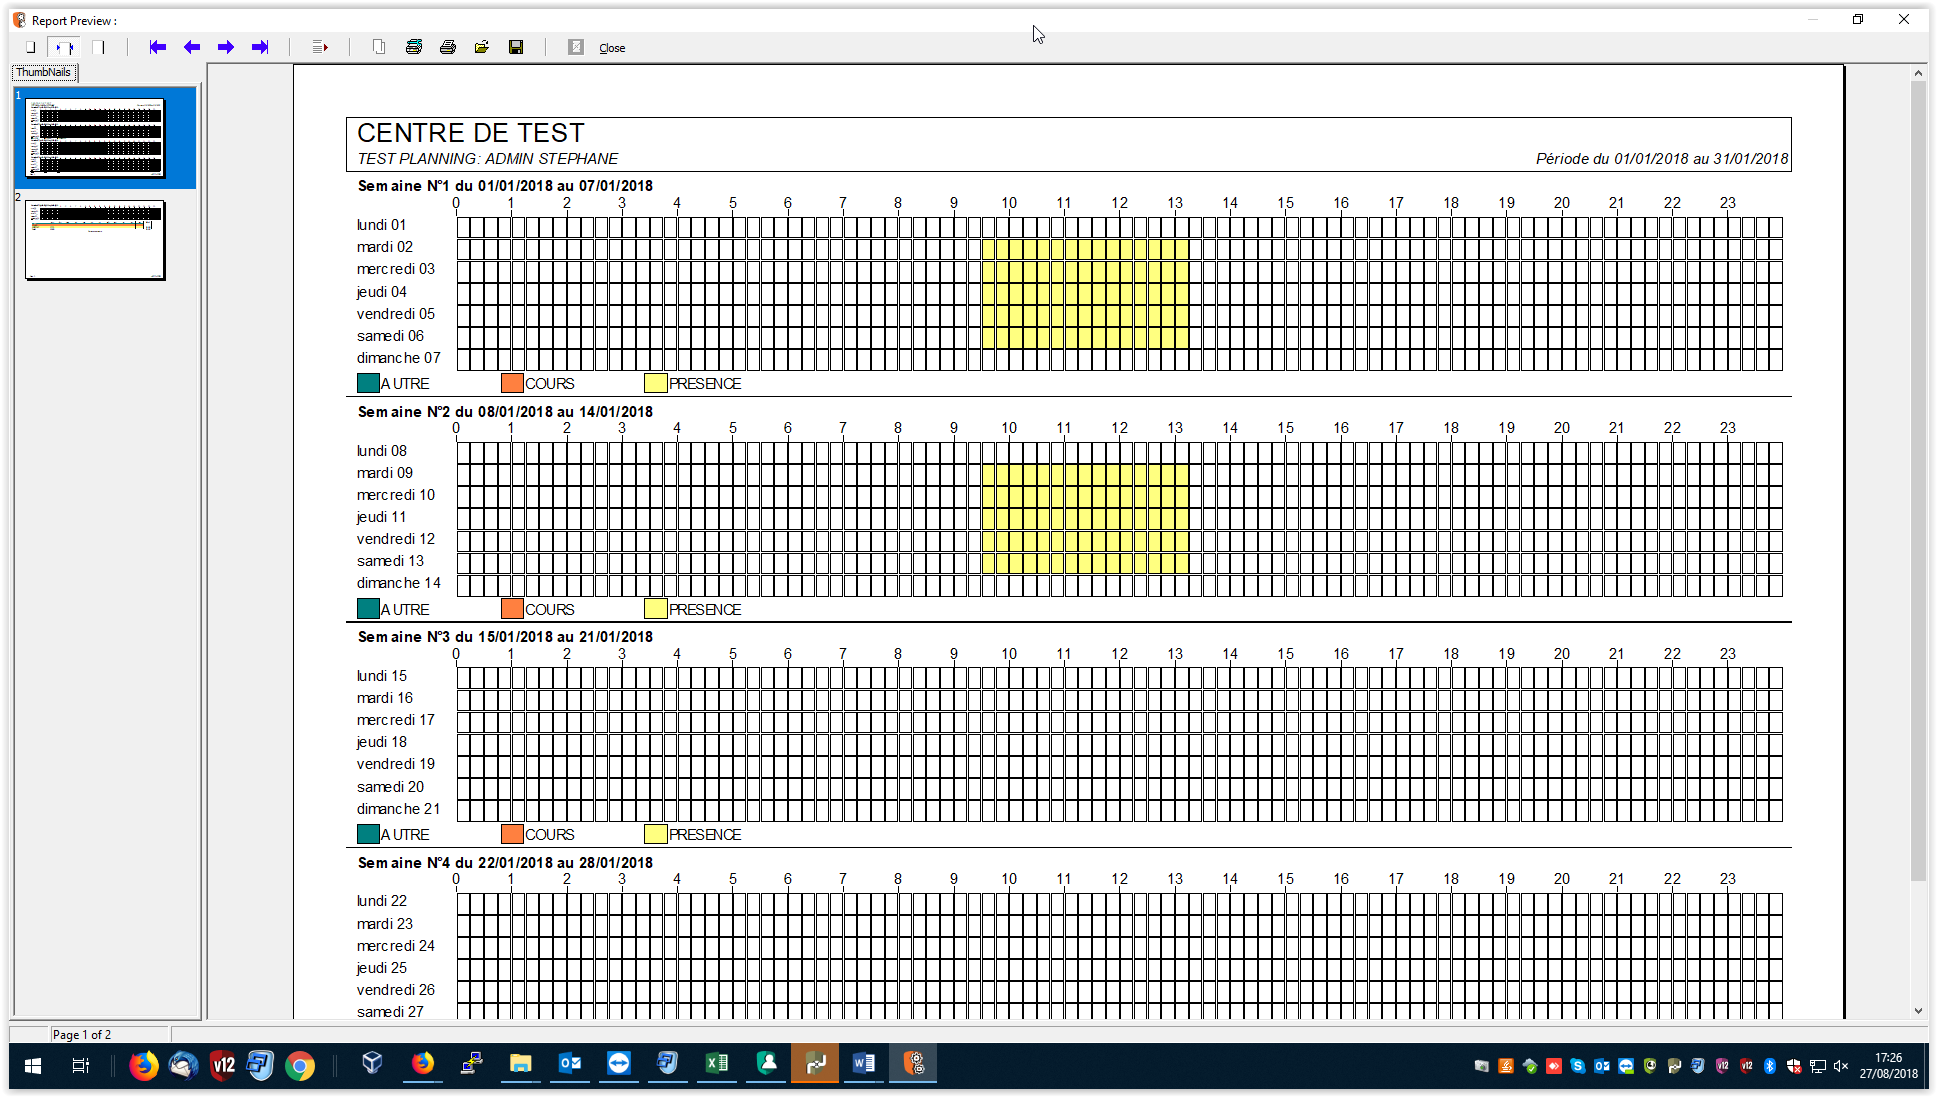Click the AUTRE teal swatch under Semaine N°1

(x=368, y=383)
